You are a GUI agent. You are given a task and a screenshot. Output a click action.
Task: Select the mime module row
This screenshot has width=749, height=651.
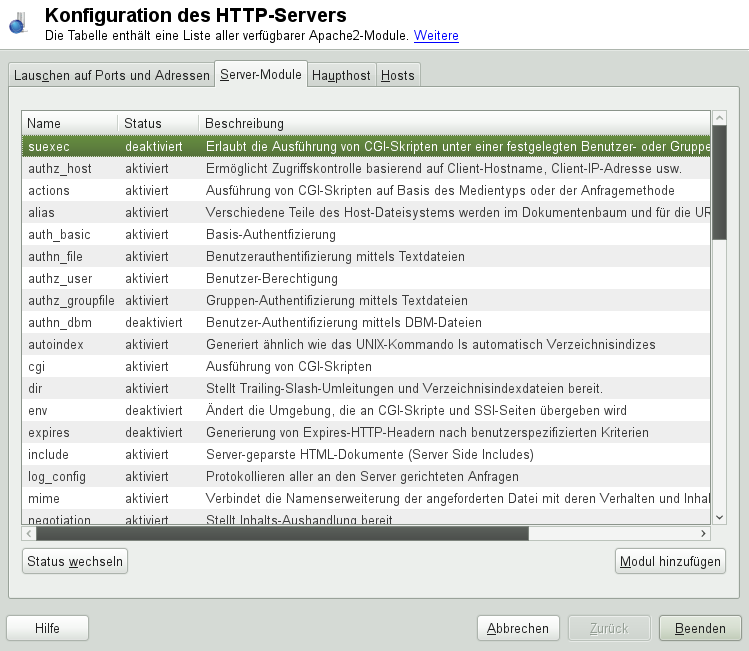pyautogui.click(x=366, y=498)
